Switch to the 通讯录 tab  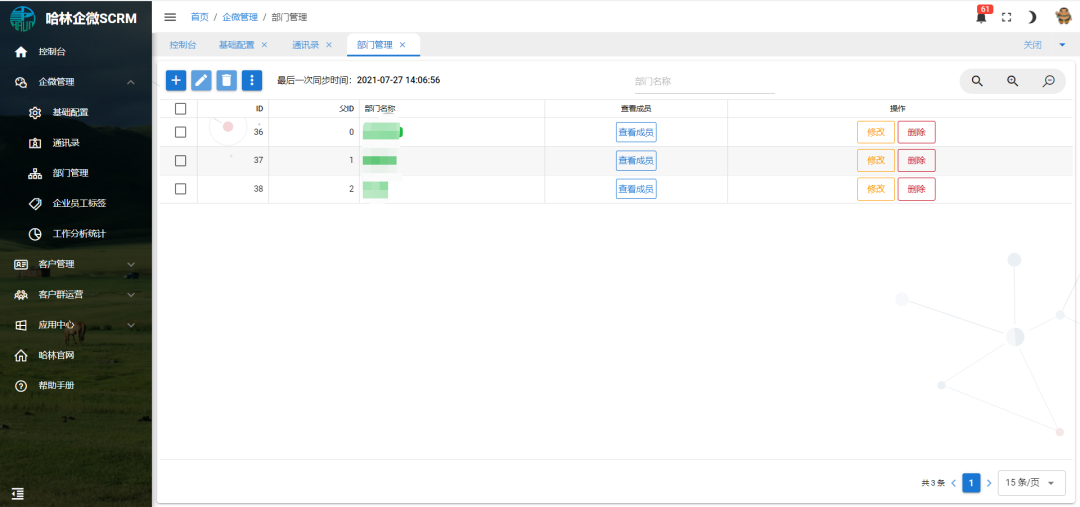(305, 45)
